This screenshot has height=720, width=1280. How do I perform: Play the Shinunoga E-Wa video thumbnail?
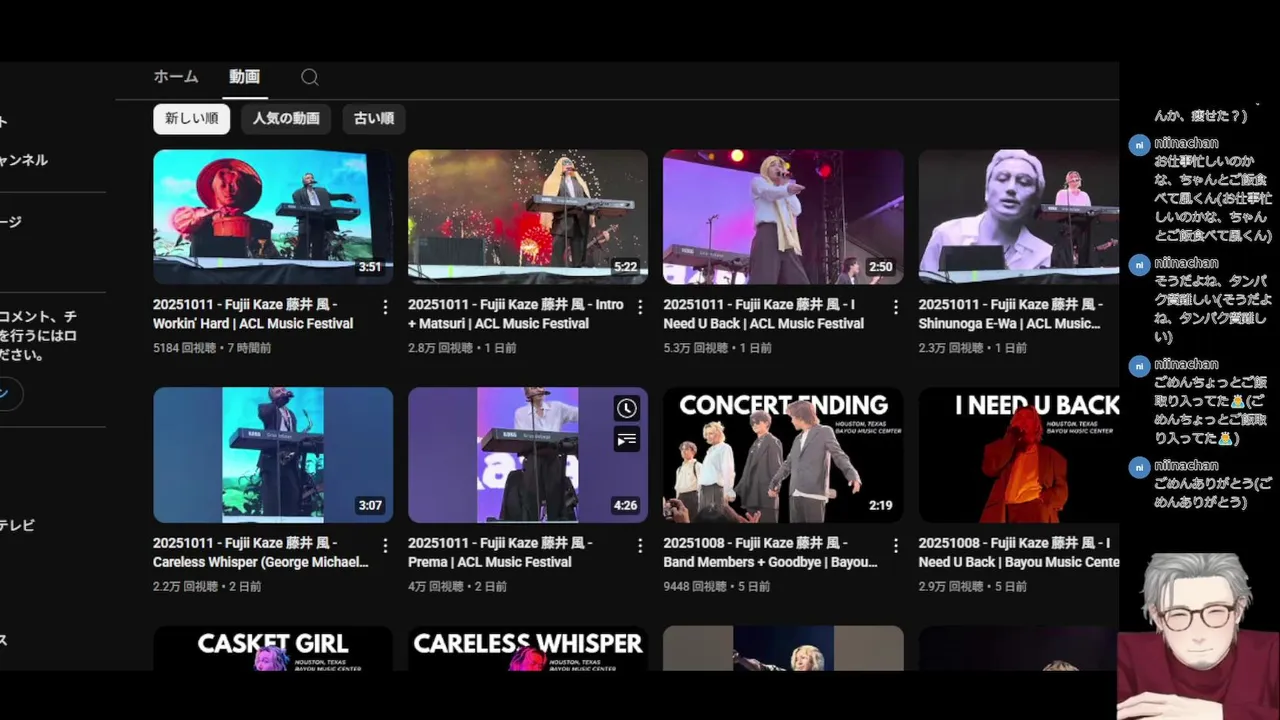[1019, 217]
